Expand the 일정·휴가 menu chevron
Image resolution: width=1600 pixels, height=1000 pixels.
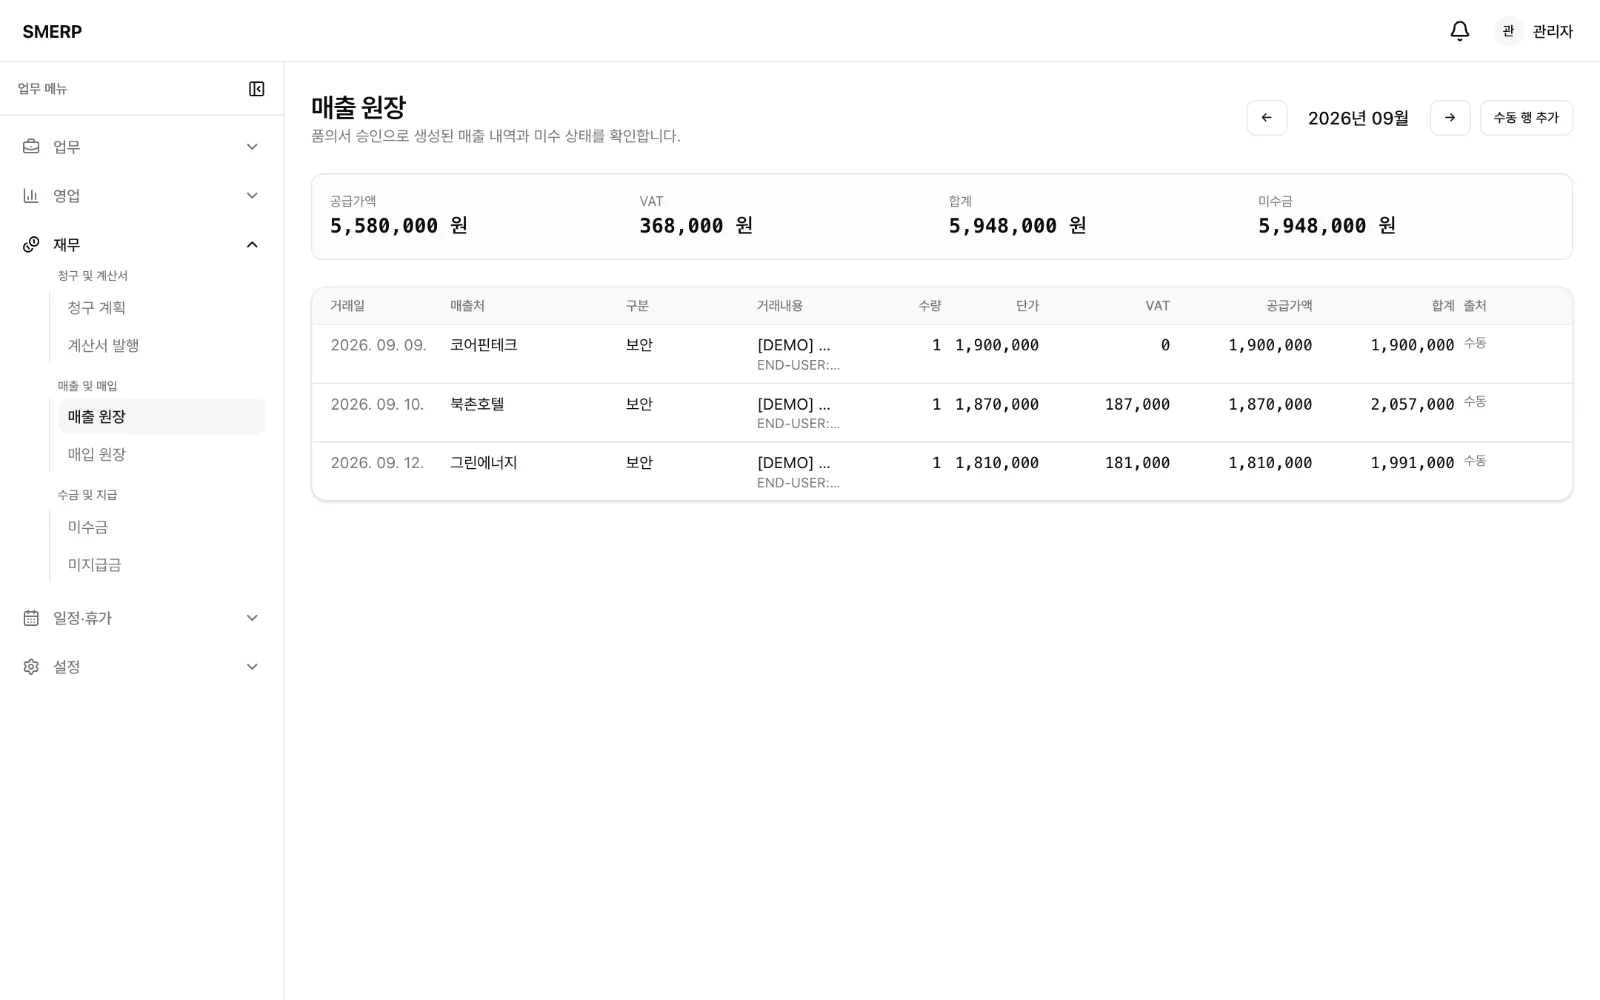(x=252, y=618)
